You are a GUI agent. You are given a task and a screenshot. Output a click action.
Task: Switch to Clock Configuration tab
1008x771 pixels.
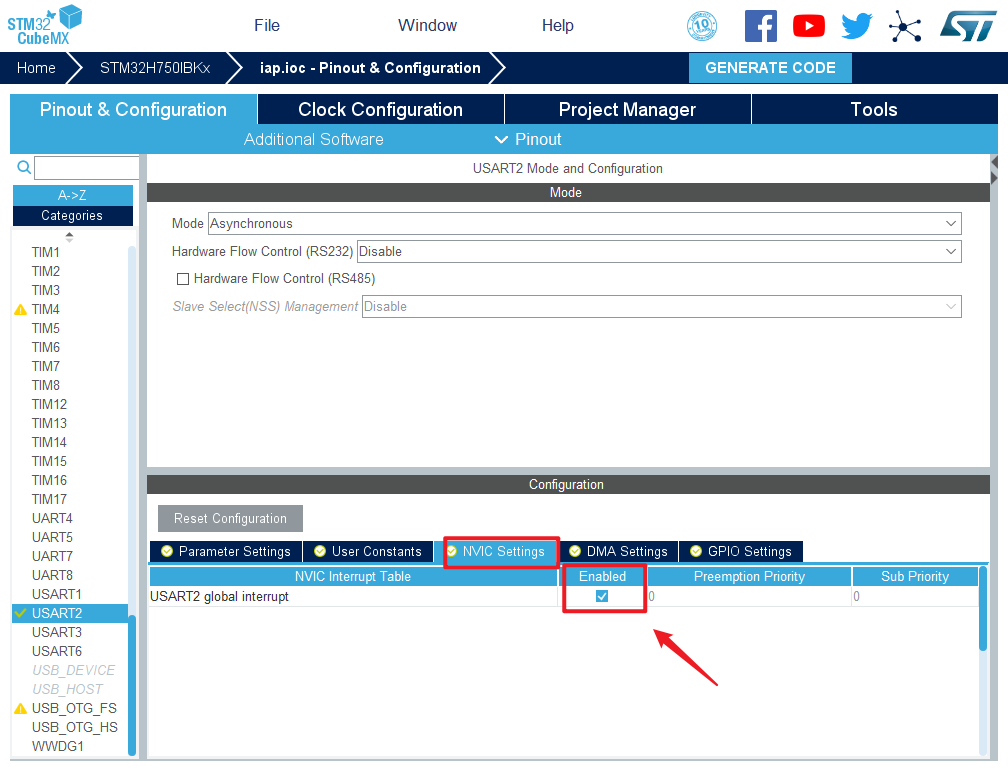380,110
